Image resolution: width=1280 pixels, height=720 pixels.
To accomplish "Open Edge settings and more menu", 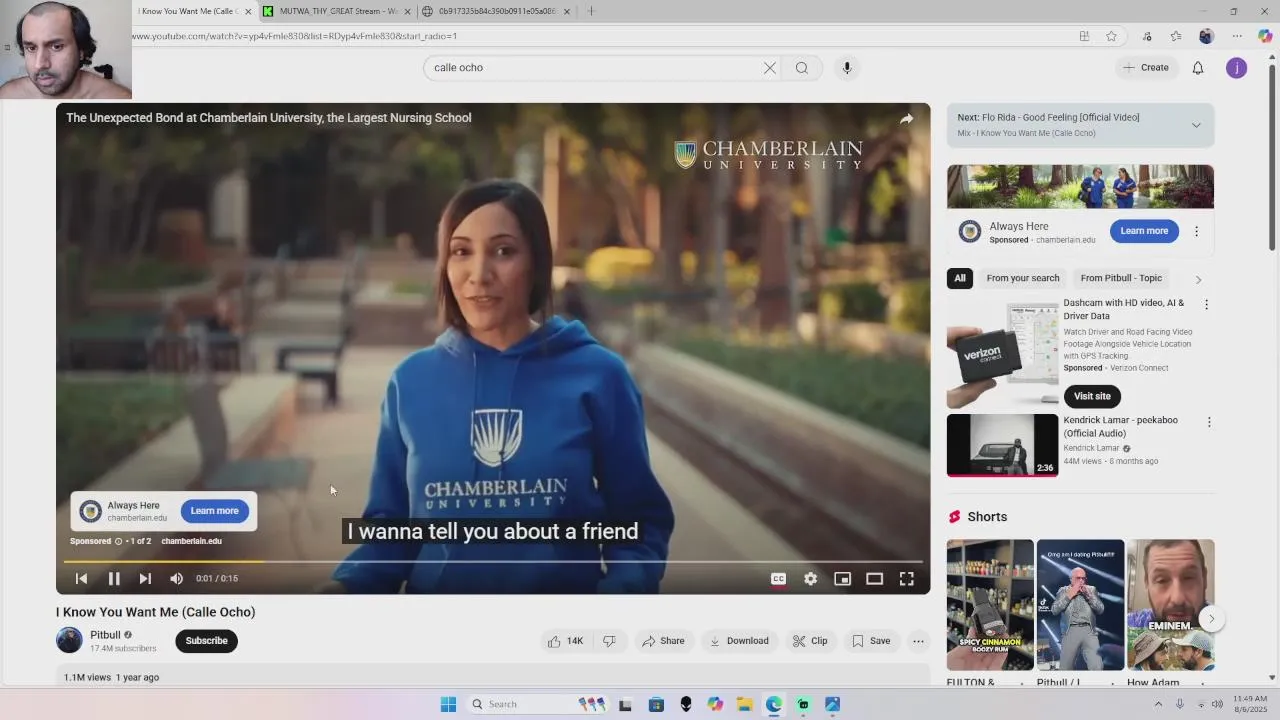I will 1237,36.
